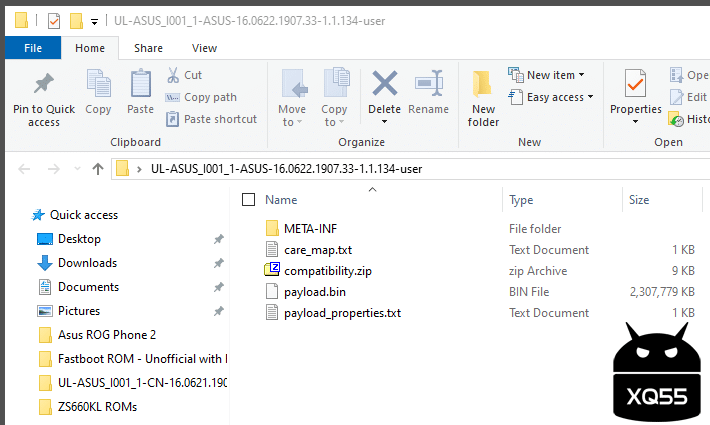Click Paste shortcut button
Image resolution: width=710 pixels, height=425 pixels.
[211, 119]
